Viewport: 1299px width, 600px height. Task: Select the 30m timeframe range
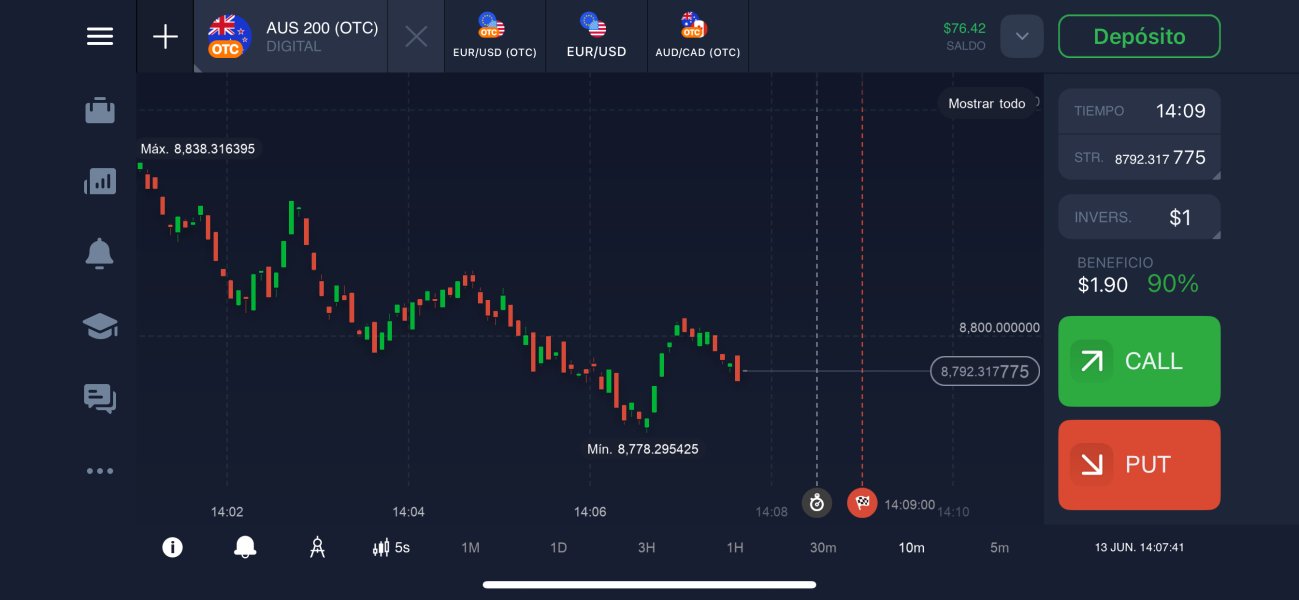coord(823,547)
